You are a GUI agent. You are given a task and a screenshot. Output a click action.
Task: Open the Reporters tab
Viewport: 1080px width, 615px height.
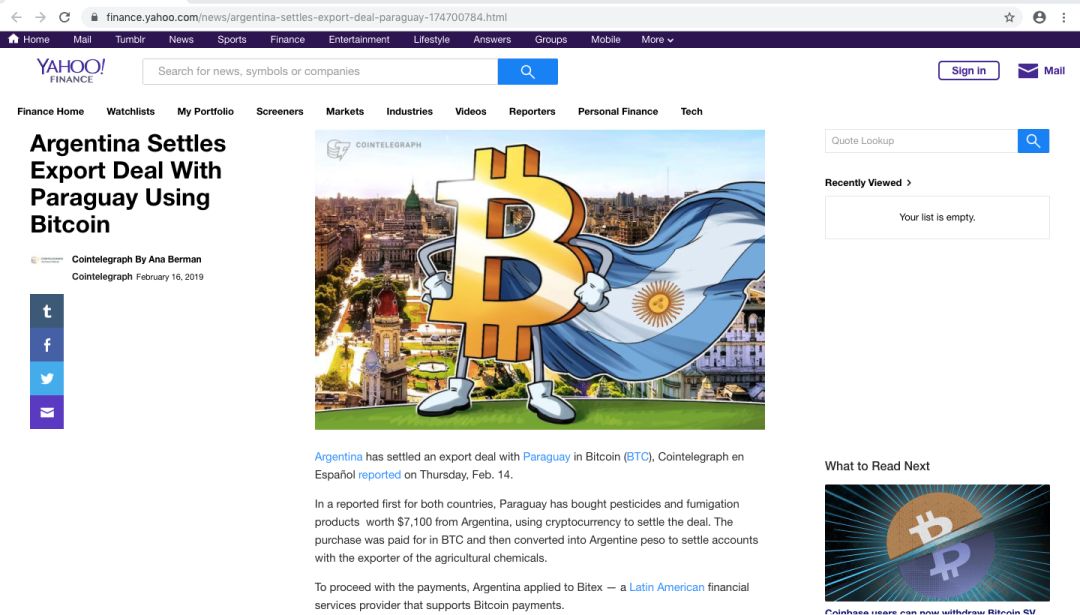click(x=532, y=112)
